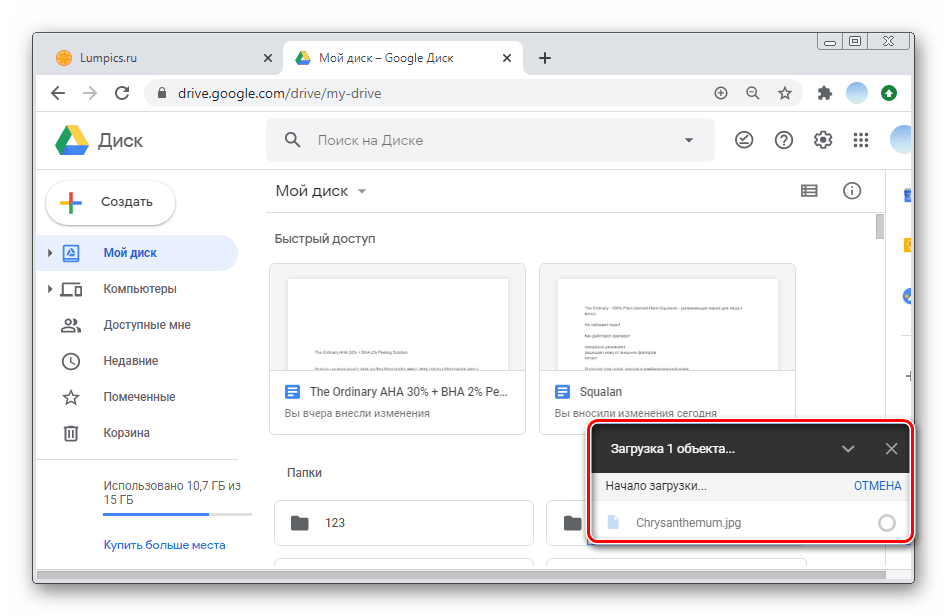Open the 123 folder
Image resolution: width=947 pixels, height=616 pixels.
point(404,523)
